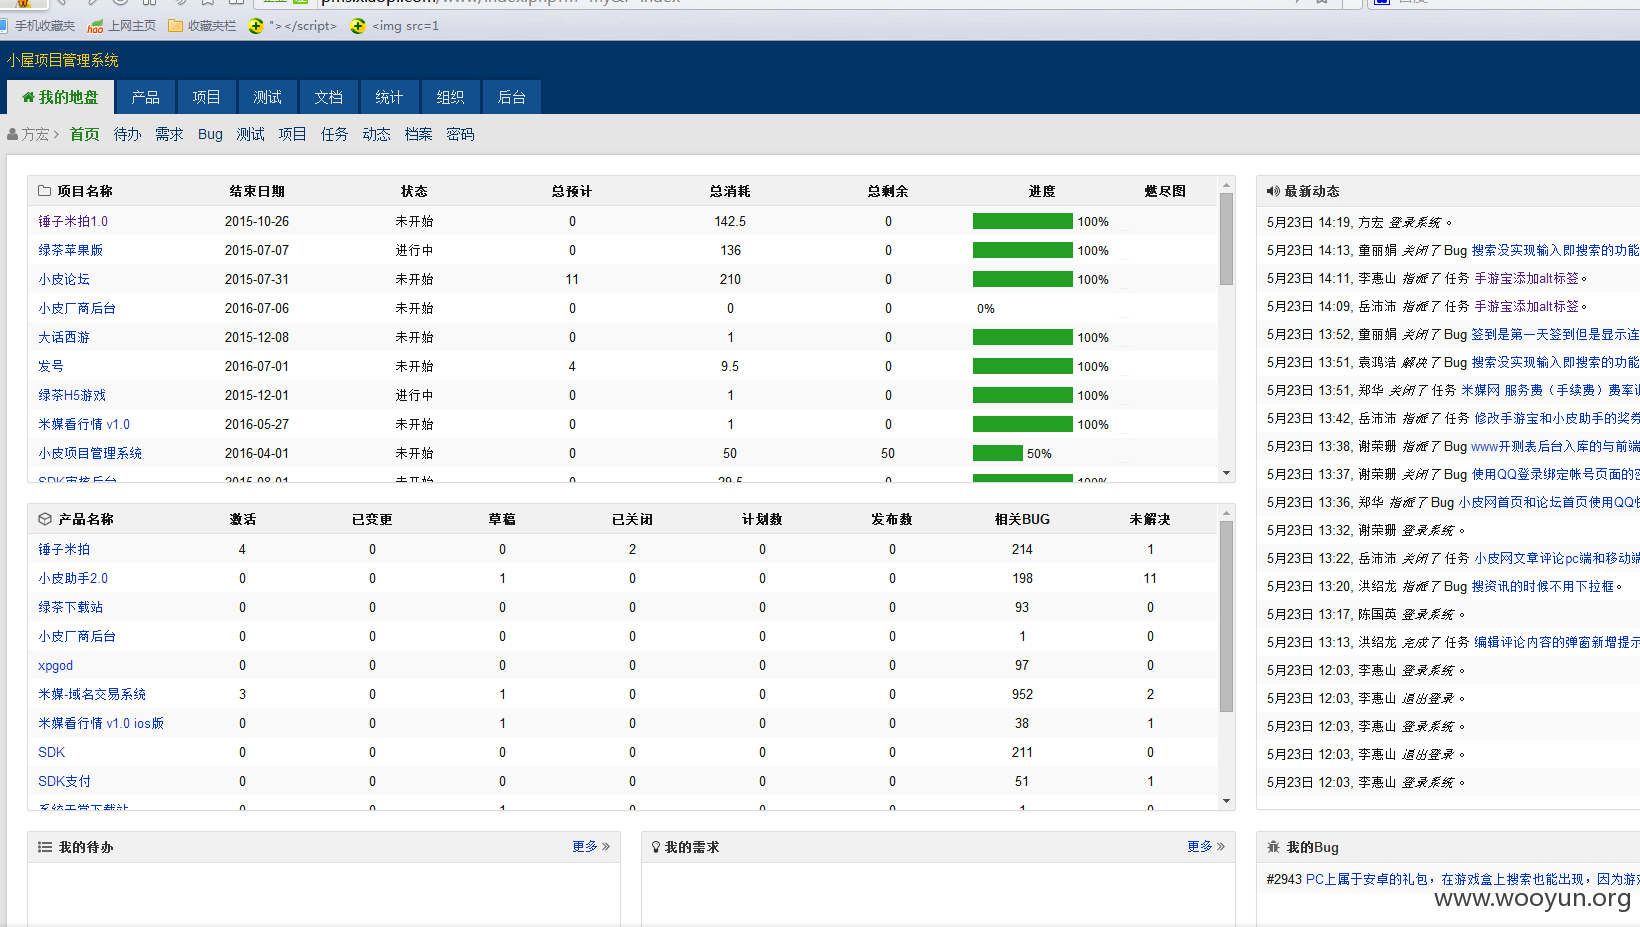Click product list scrollbar down arrow

point(1226,801)
